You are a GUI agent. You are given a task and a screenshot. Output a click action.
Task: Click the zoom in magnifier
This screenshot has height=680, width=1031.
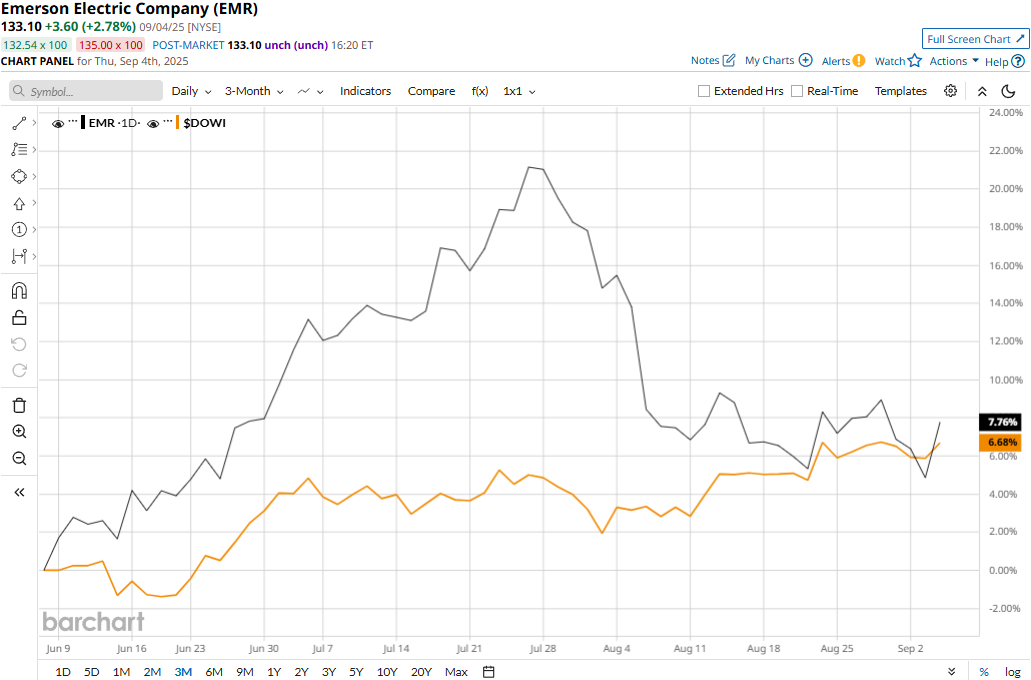[19, 431]
